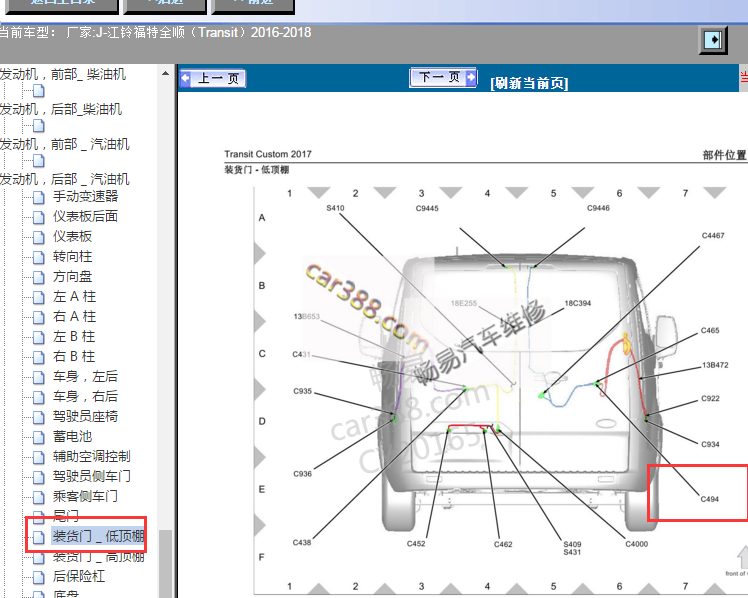This screenshot has height=598, width=748.
Task: Select 发动机,前部_柴油机 tree entry
Action: (62, 74)
